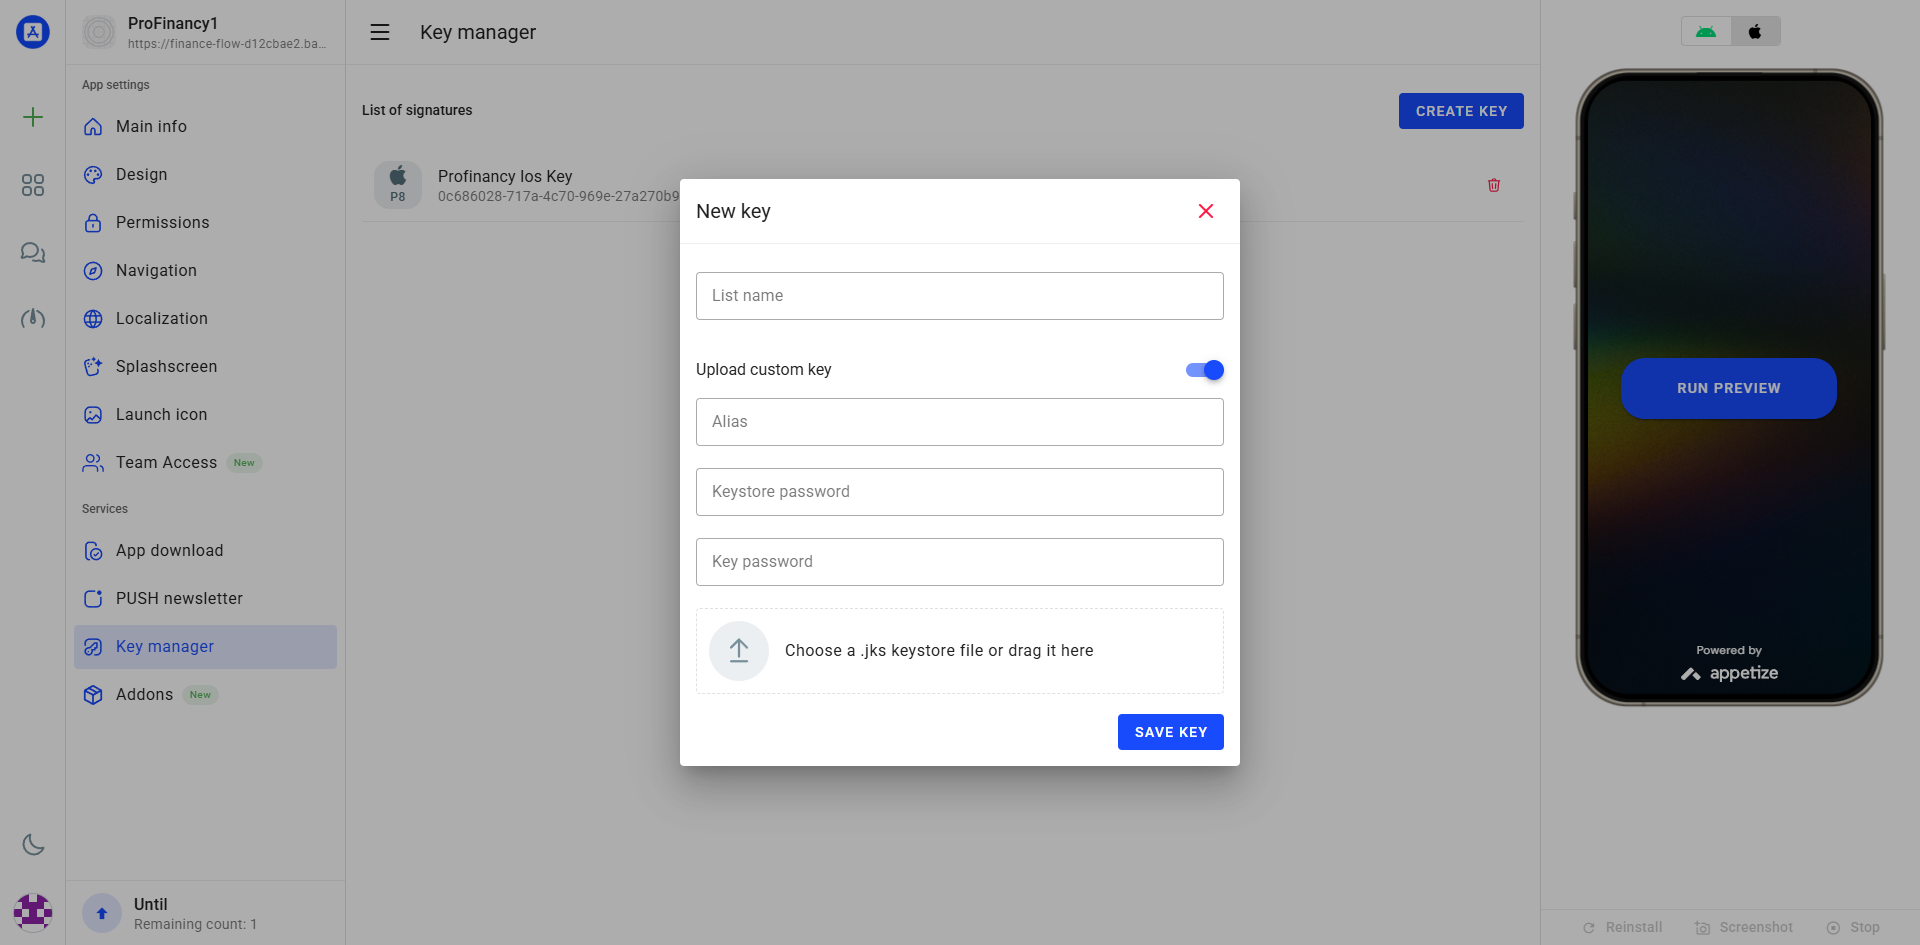Open the Addons page
Screen dimensions: 1920x945
click(x=205, y=694)
